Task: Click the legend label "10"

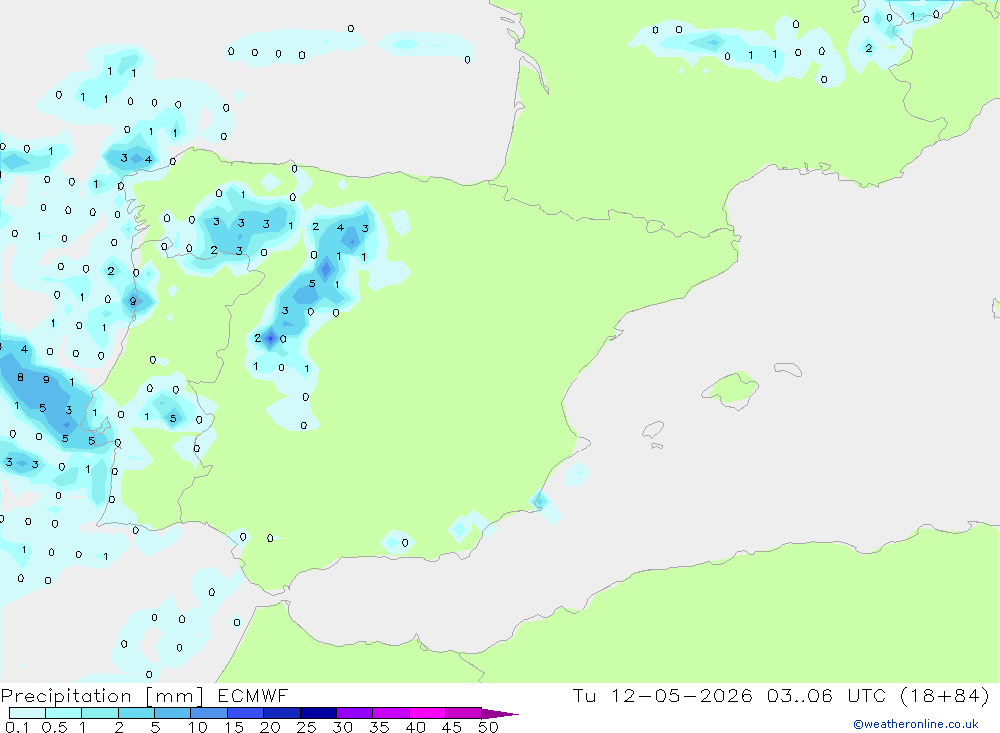Action: (198, 727)
